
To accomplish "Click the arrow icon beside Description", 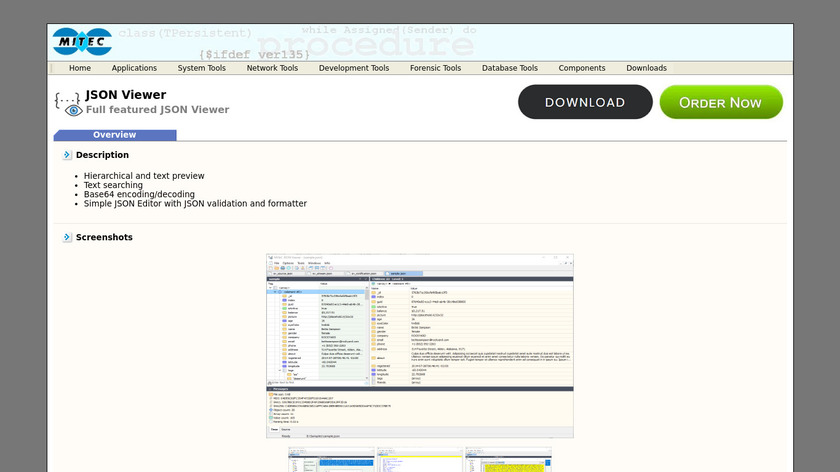I will click(x=67, y=155).
